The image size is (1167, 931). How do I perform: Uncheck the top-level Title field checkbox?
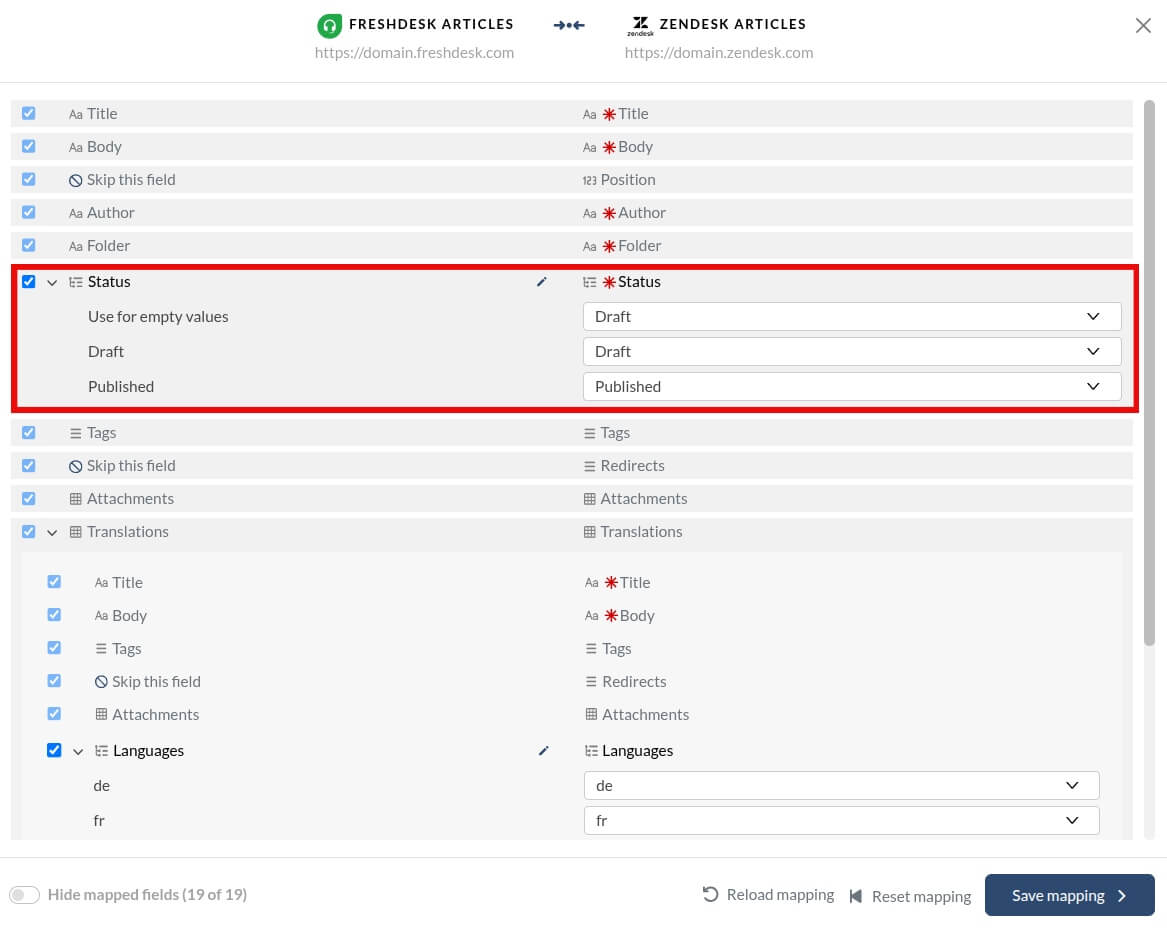[x=28, y=113]
